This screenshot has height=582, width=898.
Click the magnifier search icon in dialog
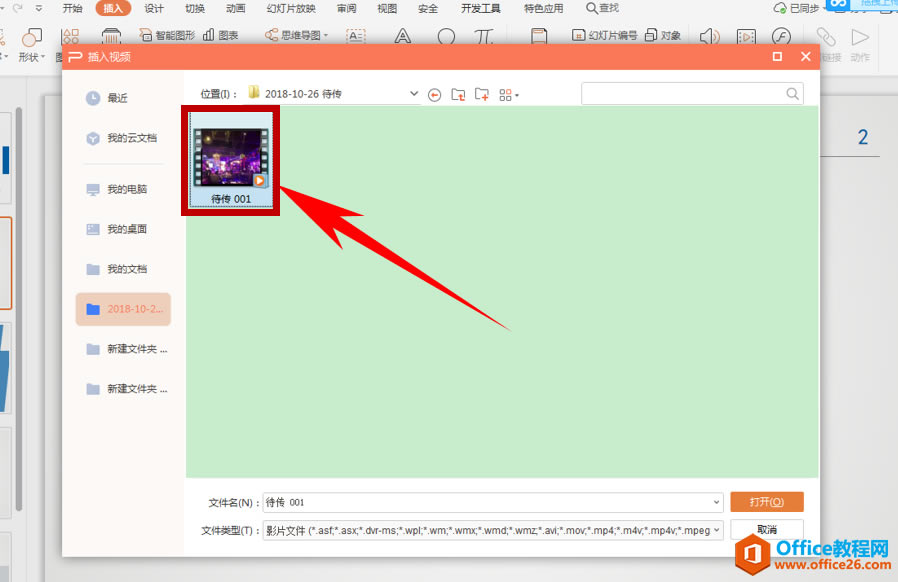point(792,93)
